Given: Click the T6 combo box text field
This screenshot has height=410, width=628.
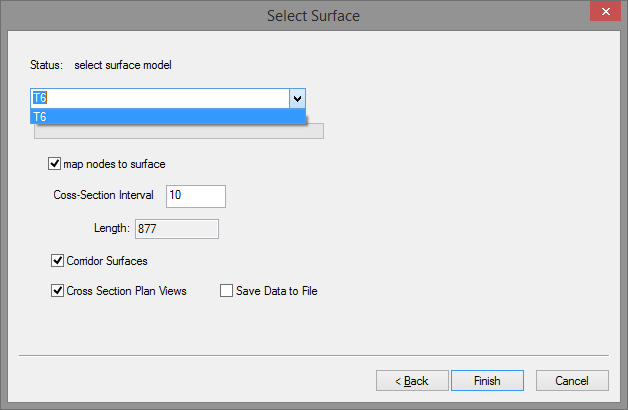Looking at the screenshot, I should pyautogui.click(x=160, y=98).
